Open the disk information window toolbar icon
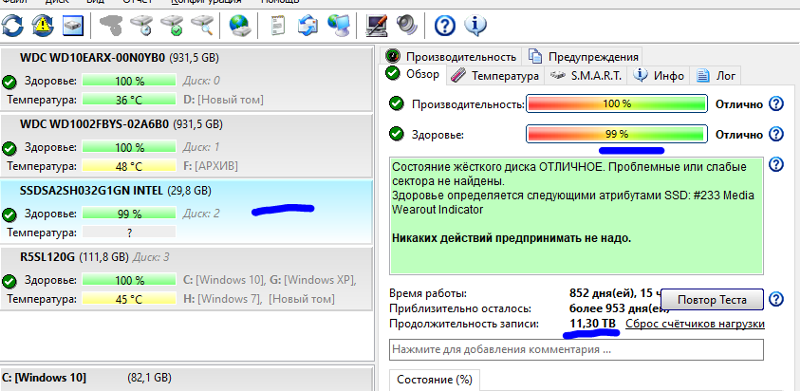The height and width of the screenshot is (391, 800). tap(73, 25)
